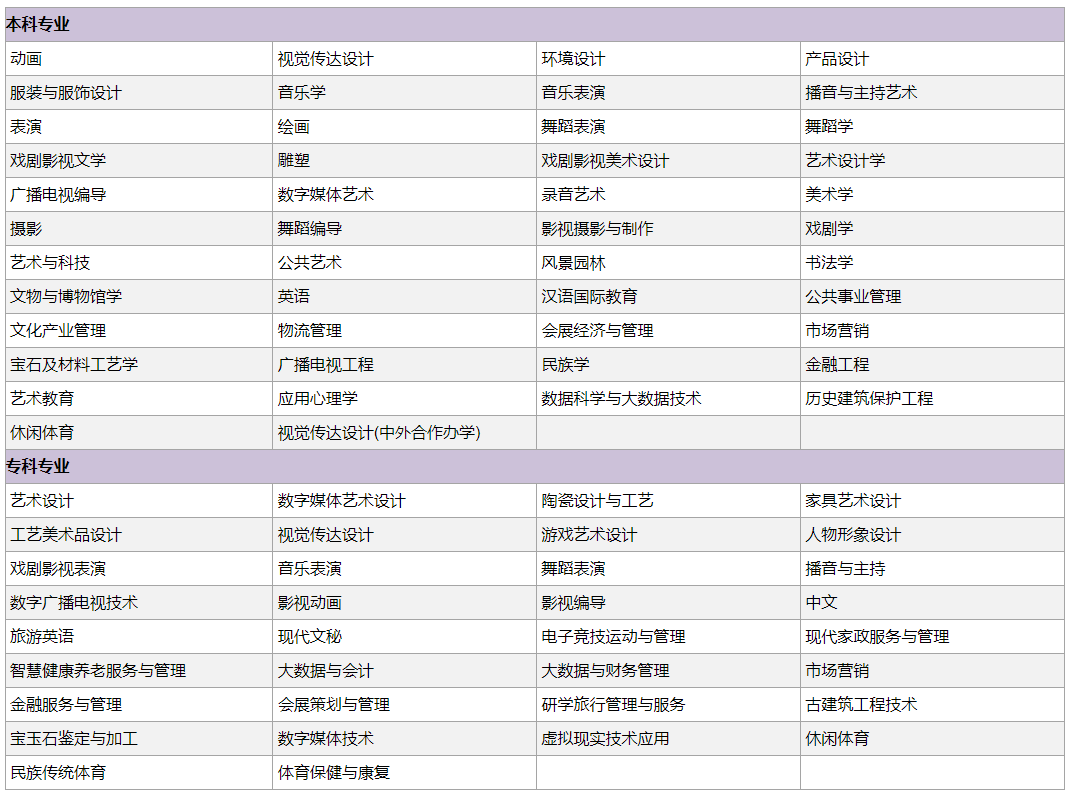The image size is (1071, 796).
Task: Click 数据科学与大数据技术 cell
Action: click(668, 398)
